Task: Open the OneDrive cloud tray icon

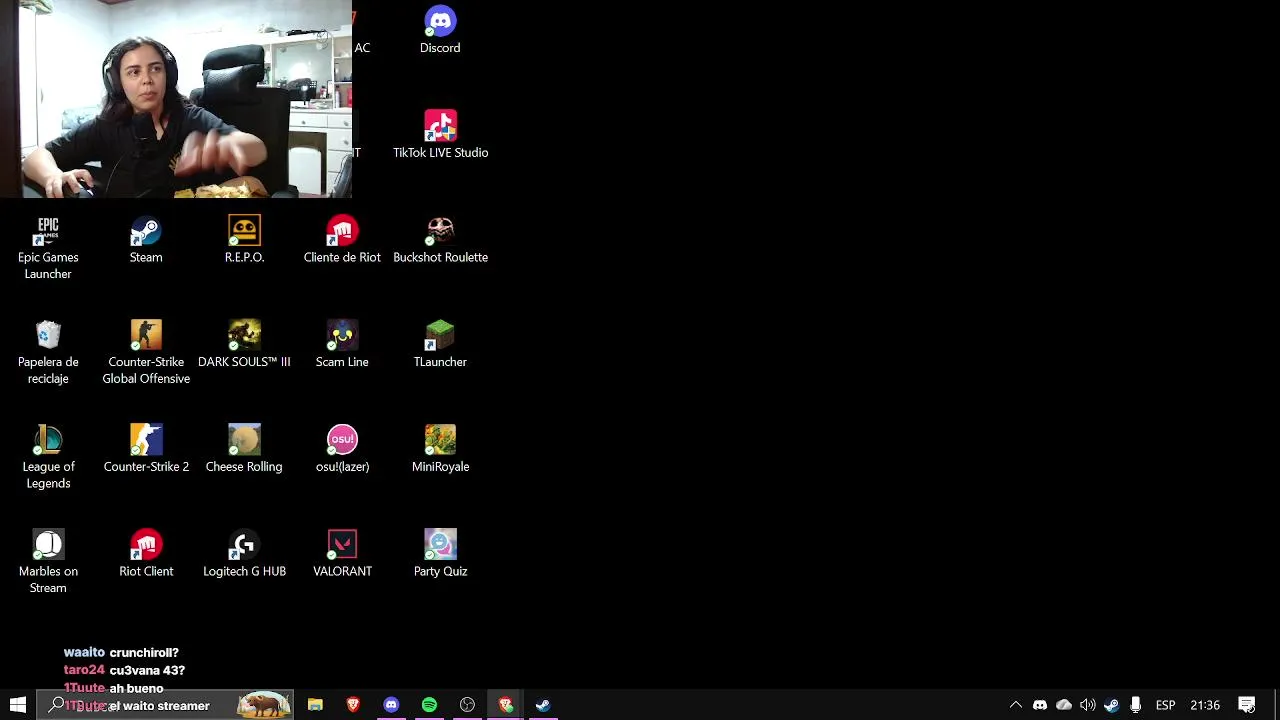Action: pos(1064,705)
